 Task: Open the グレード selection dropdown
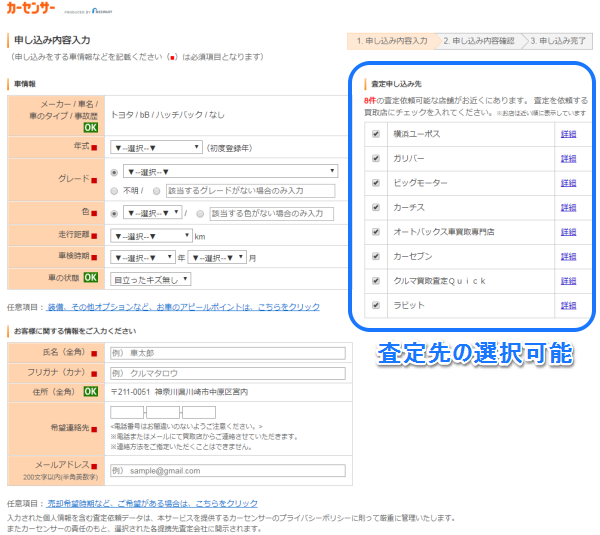pyautogui.click(x=230, y=171)
